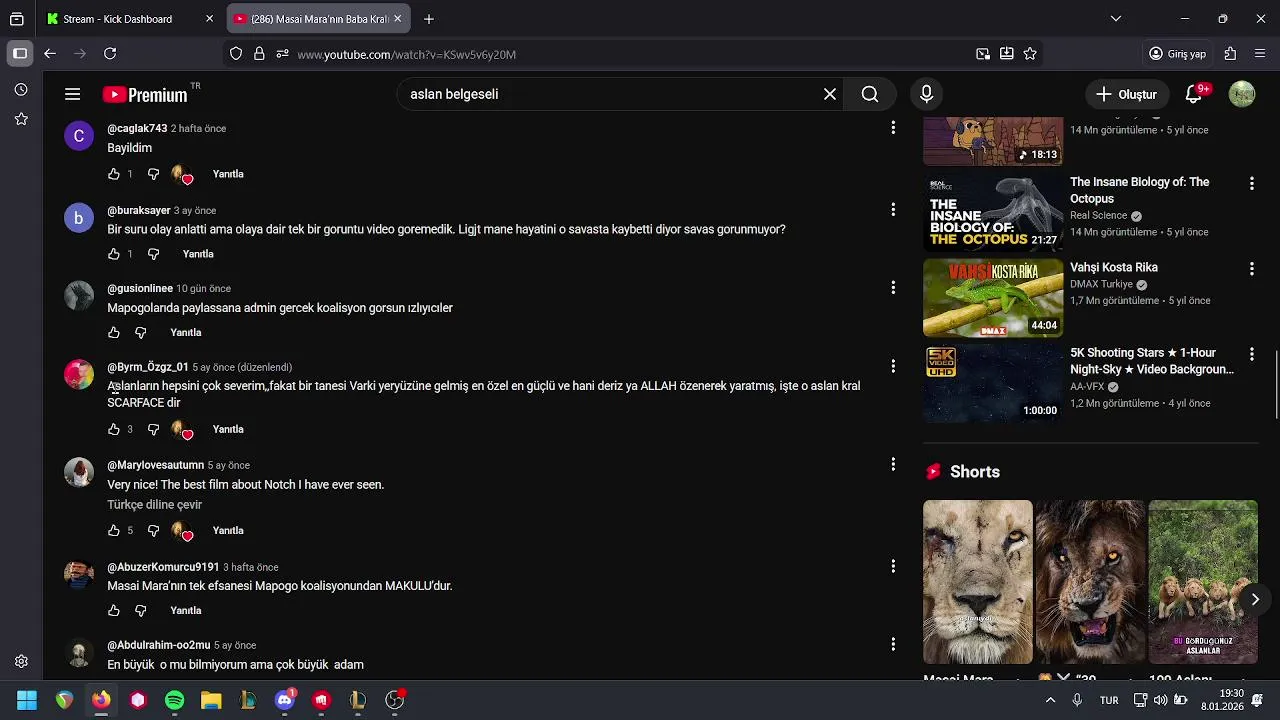The height and width of the screenshot is (720, 1280).
Task: Clear the search box text
Action: click(830, 94)
